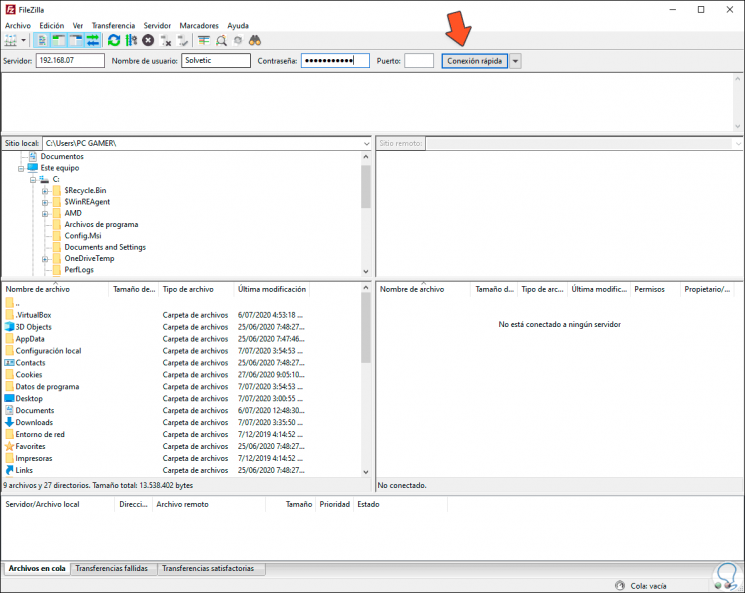Open the Sitio local path dropdown

[366, 143]
